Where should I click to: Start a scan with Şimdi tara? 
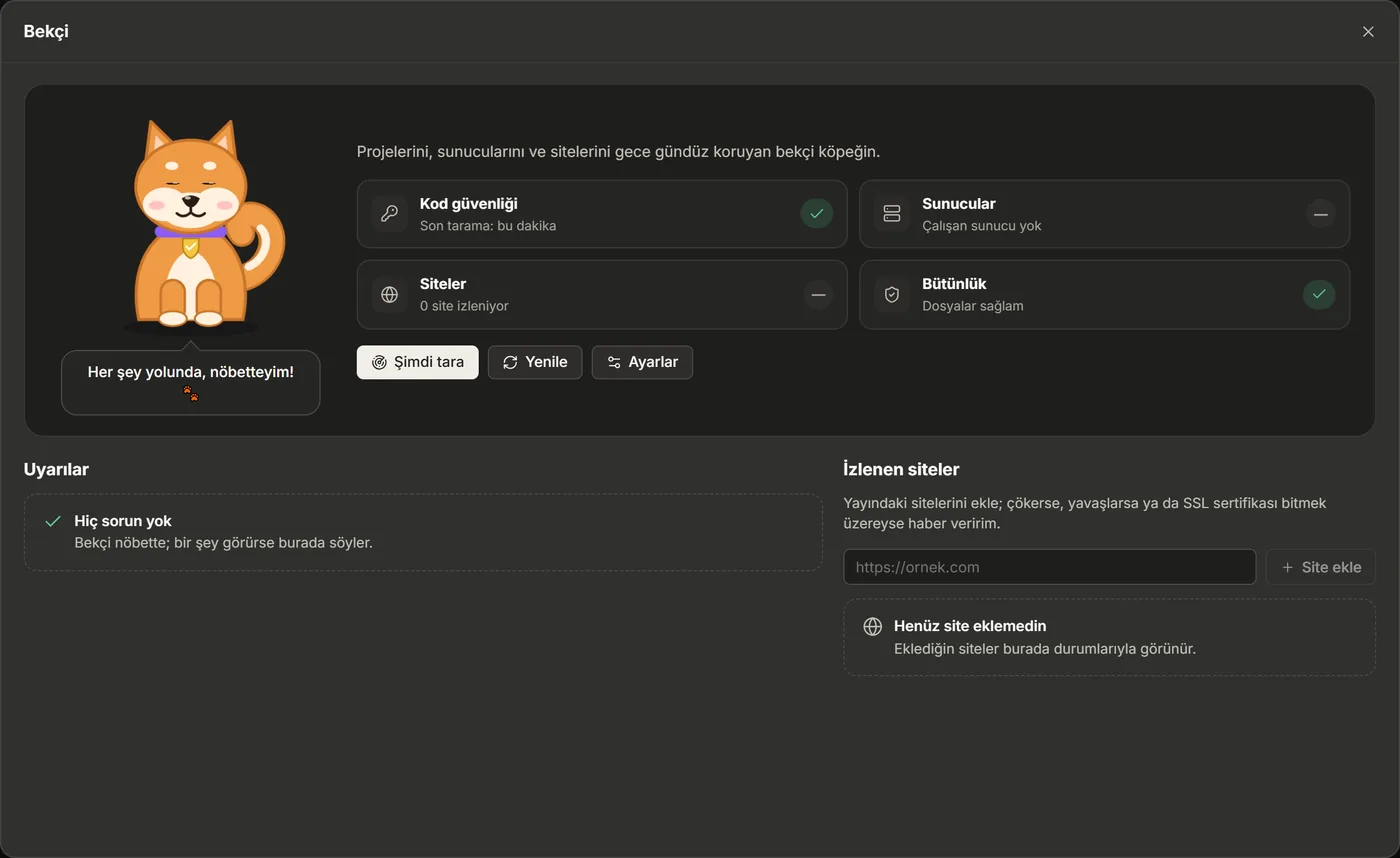point(417,362)
